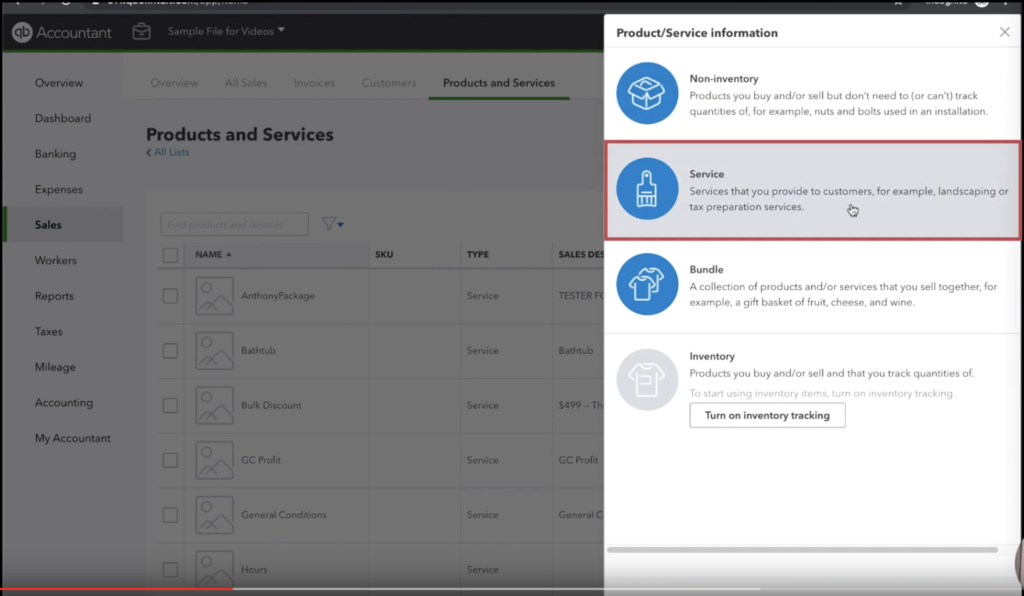
Task: Click the panel's horizontal scrollbar
Action: coord(801,549)
